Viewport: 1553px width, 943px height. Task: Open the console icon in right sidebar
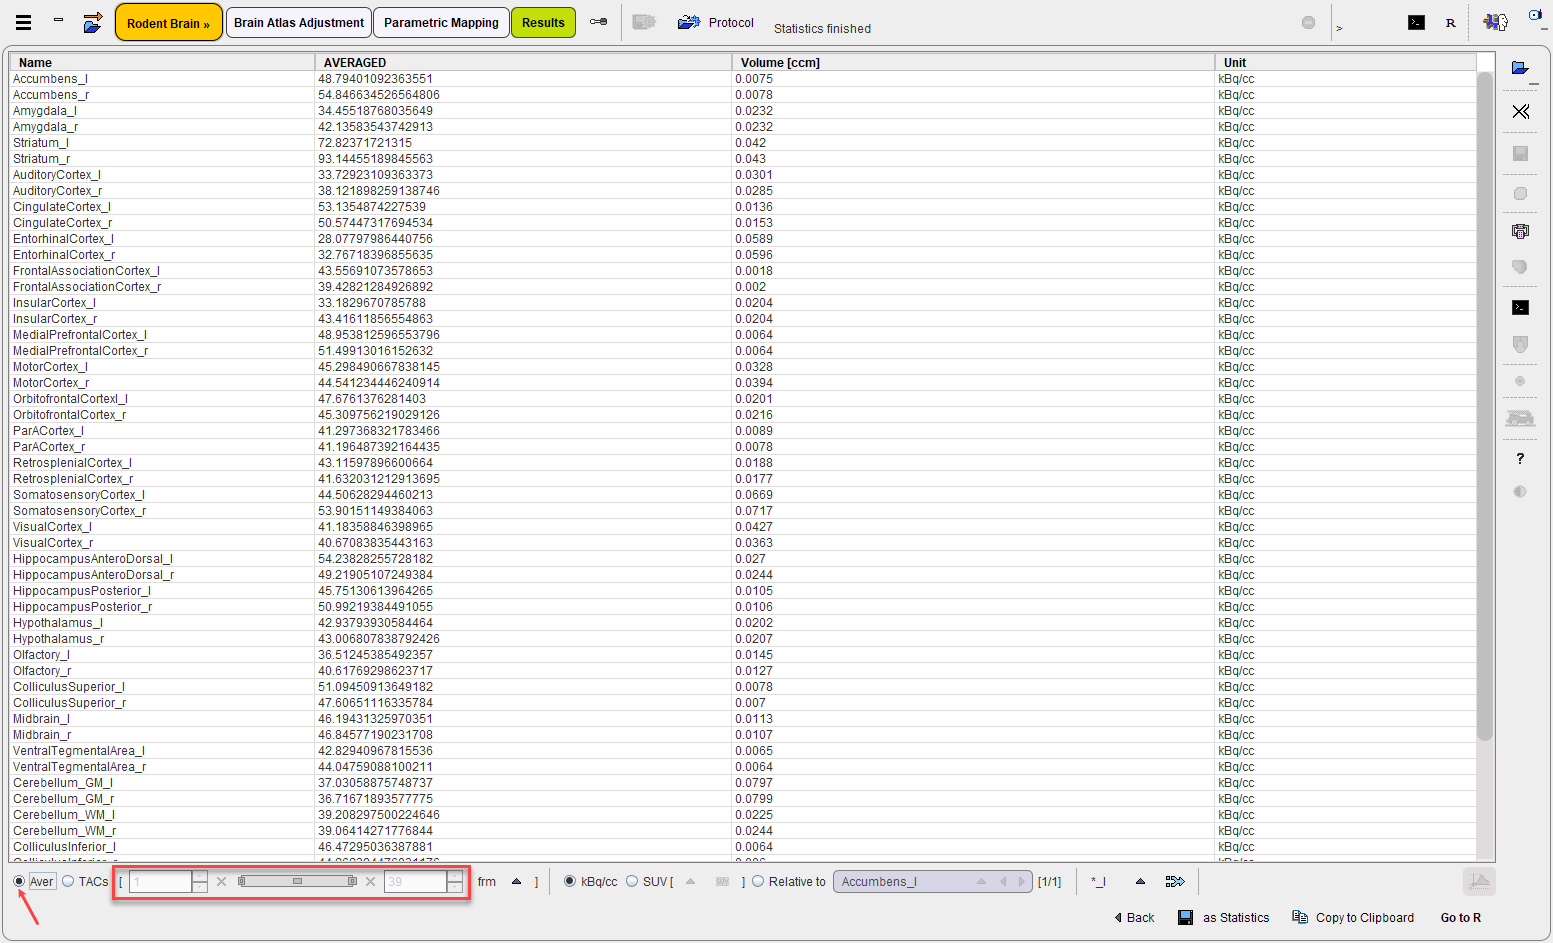coord(1520,307)
